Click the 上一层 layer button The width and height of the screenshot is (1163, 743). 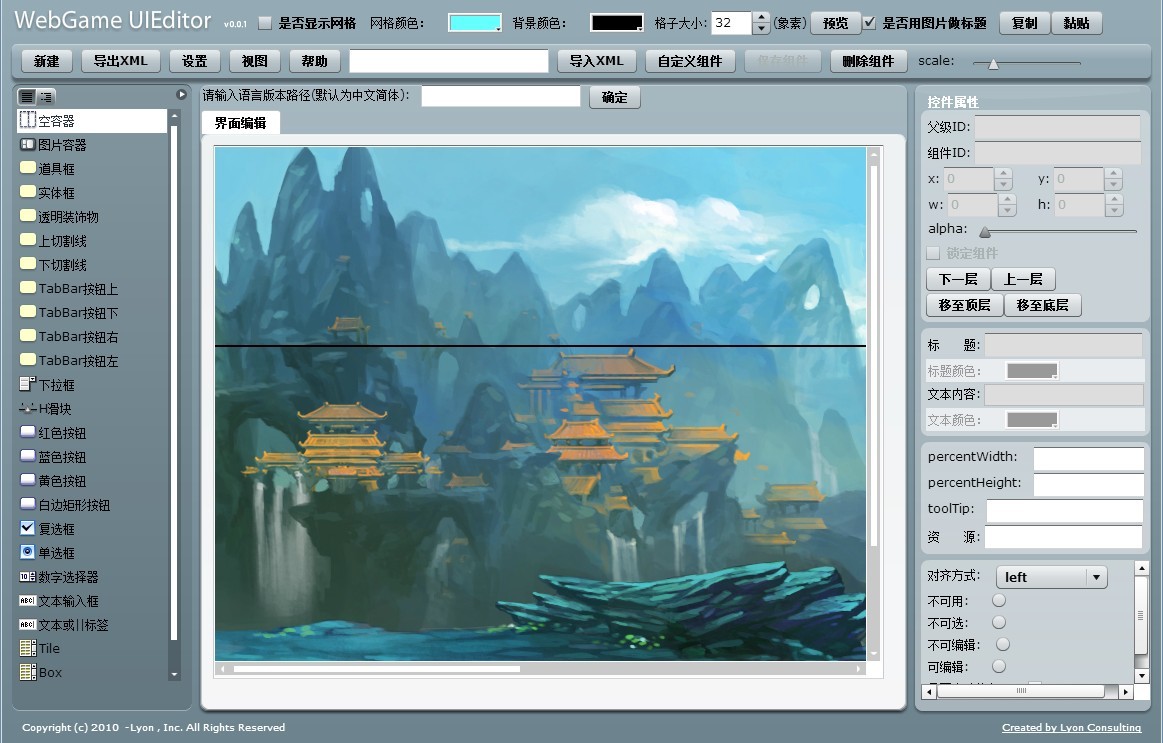(1023, 279)
